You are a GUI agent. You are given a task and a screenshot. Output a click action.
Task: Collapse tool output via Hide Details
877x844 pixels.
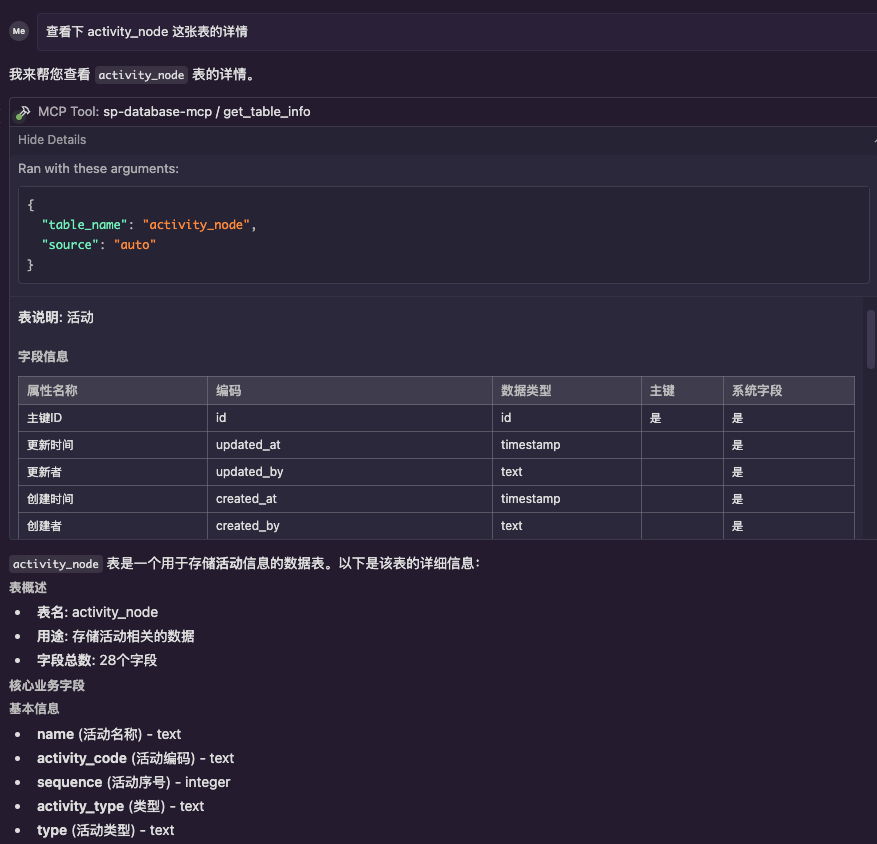52,140
